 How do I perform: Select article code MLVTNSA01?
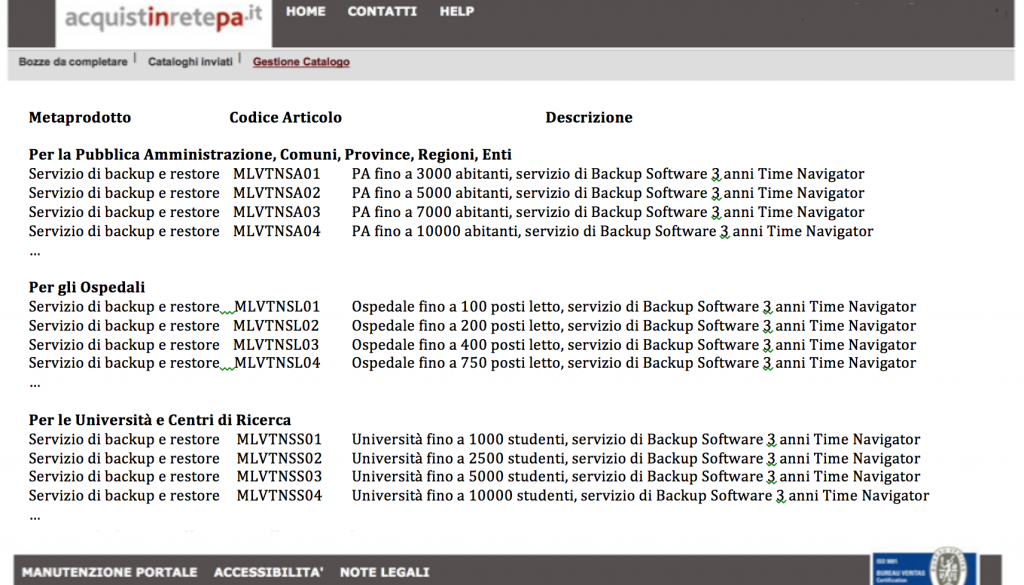tap(277, 174)
